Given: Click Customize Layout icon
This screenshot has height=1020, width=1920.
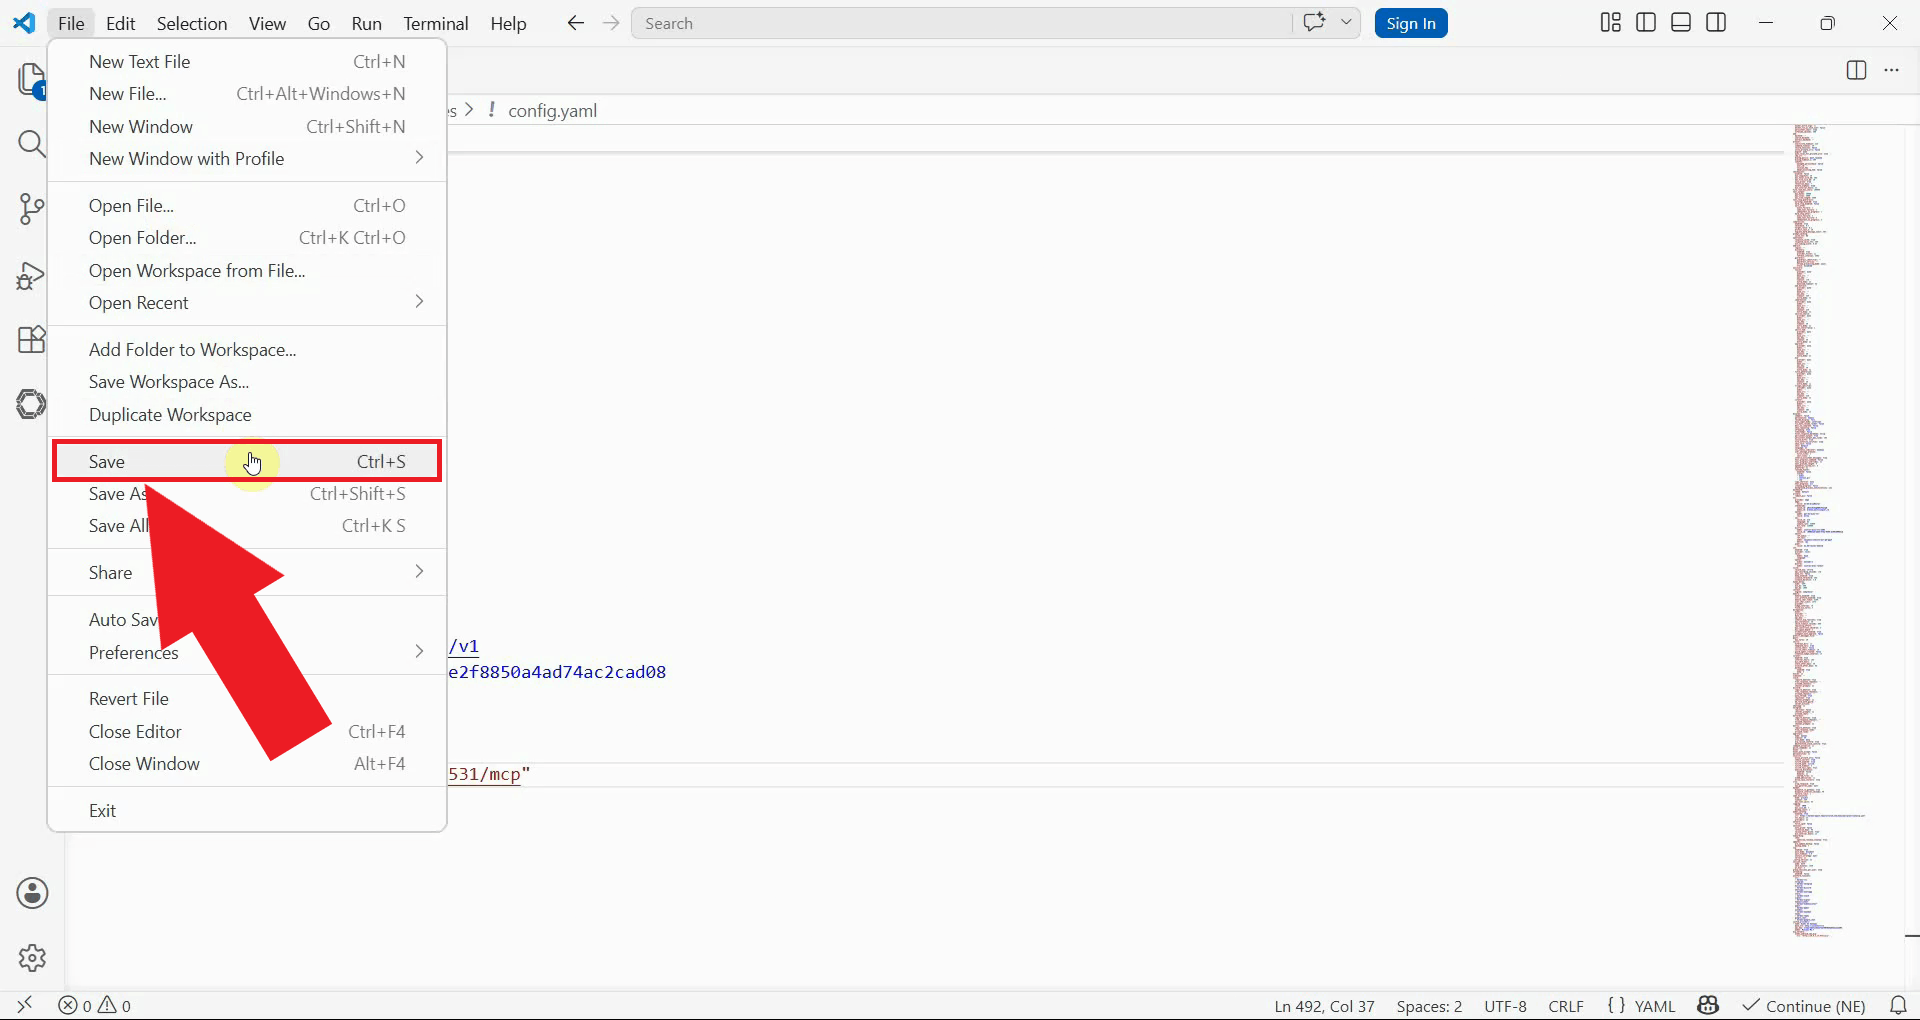Looking at the screenshot, I should pyautogui.click(x=1610, y=23).
